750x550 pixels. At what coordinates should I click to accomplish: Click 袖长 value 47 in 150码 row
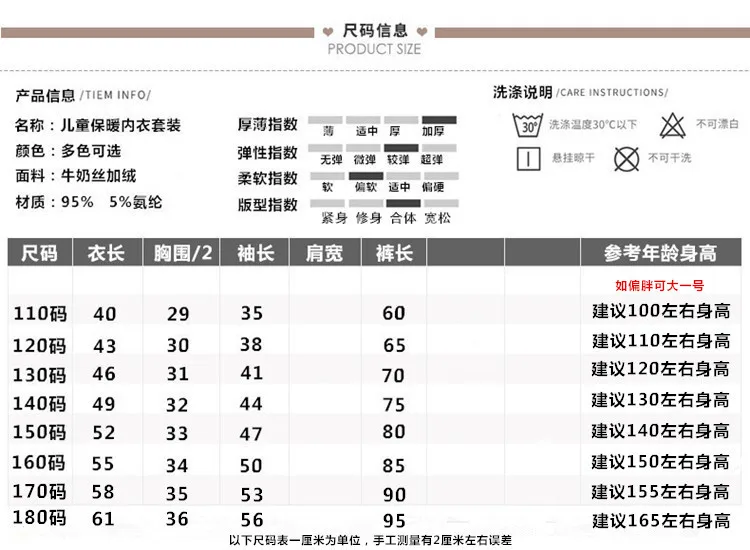(251, 434)
